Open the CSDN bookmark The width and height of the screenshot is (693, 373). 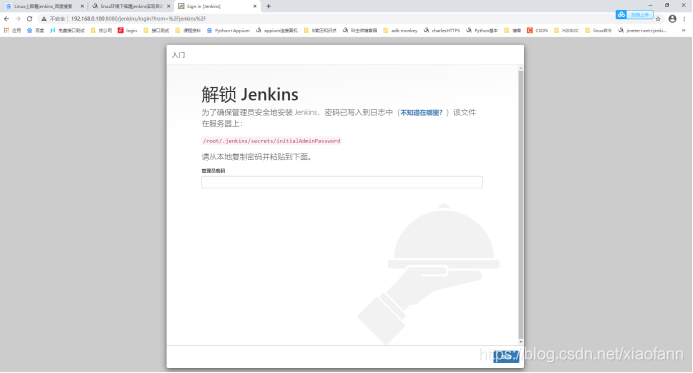pos(537,30)
